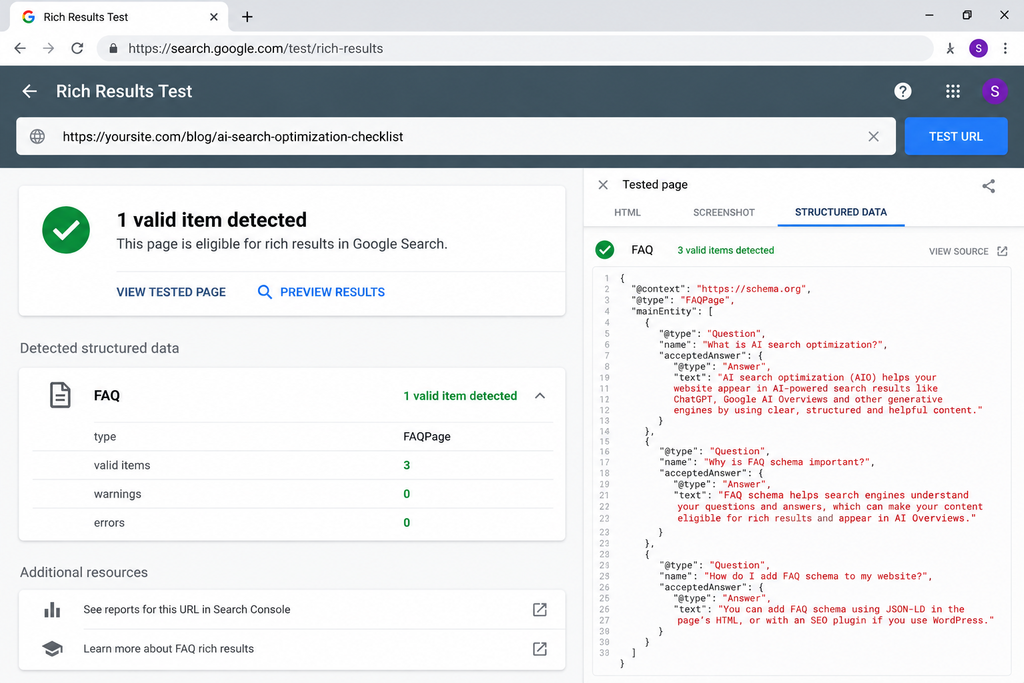1024x683 pixels.
Task: Click the 'What is AI search optimization?' code line
Action: click(x=773, y=344)
